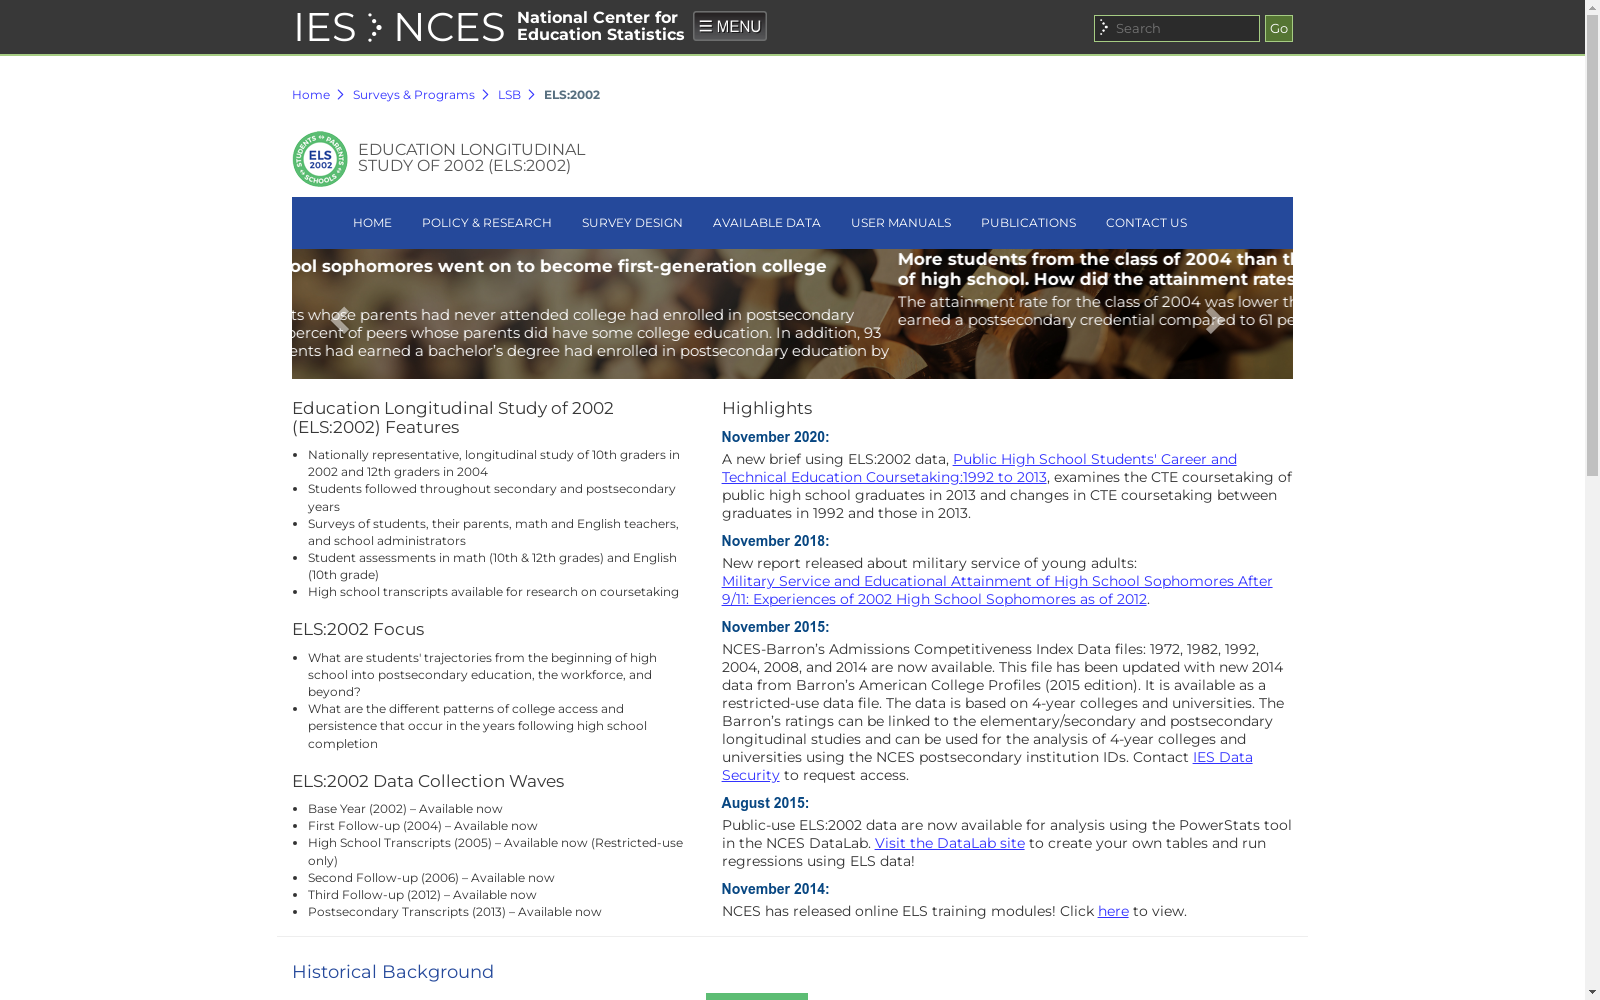
Task: Click 'Postsecondary Transcripts (2013)' list item
Action: tap(455, 912)
